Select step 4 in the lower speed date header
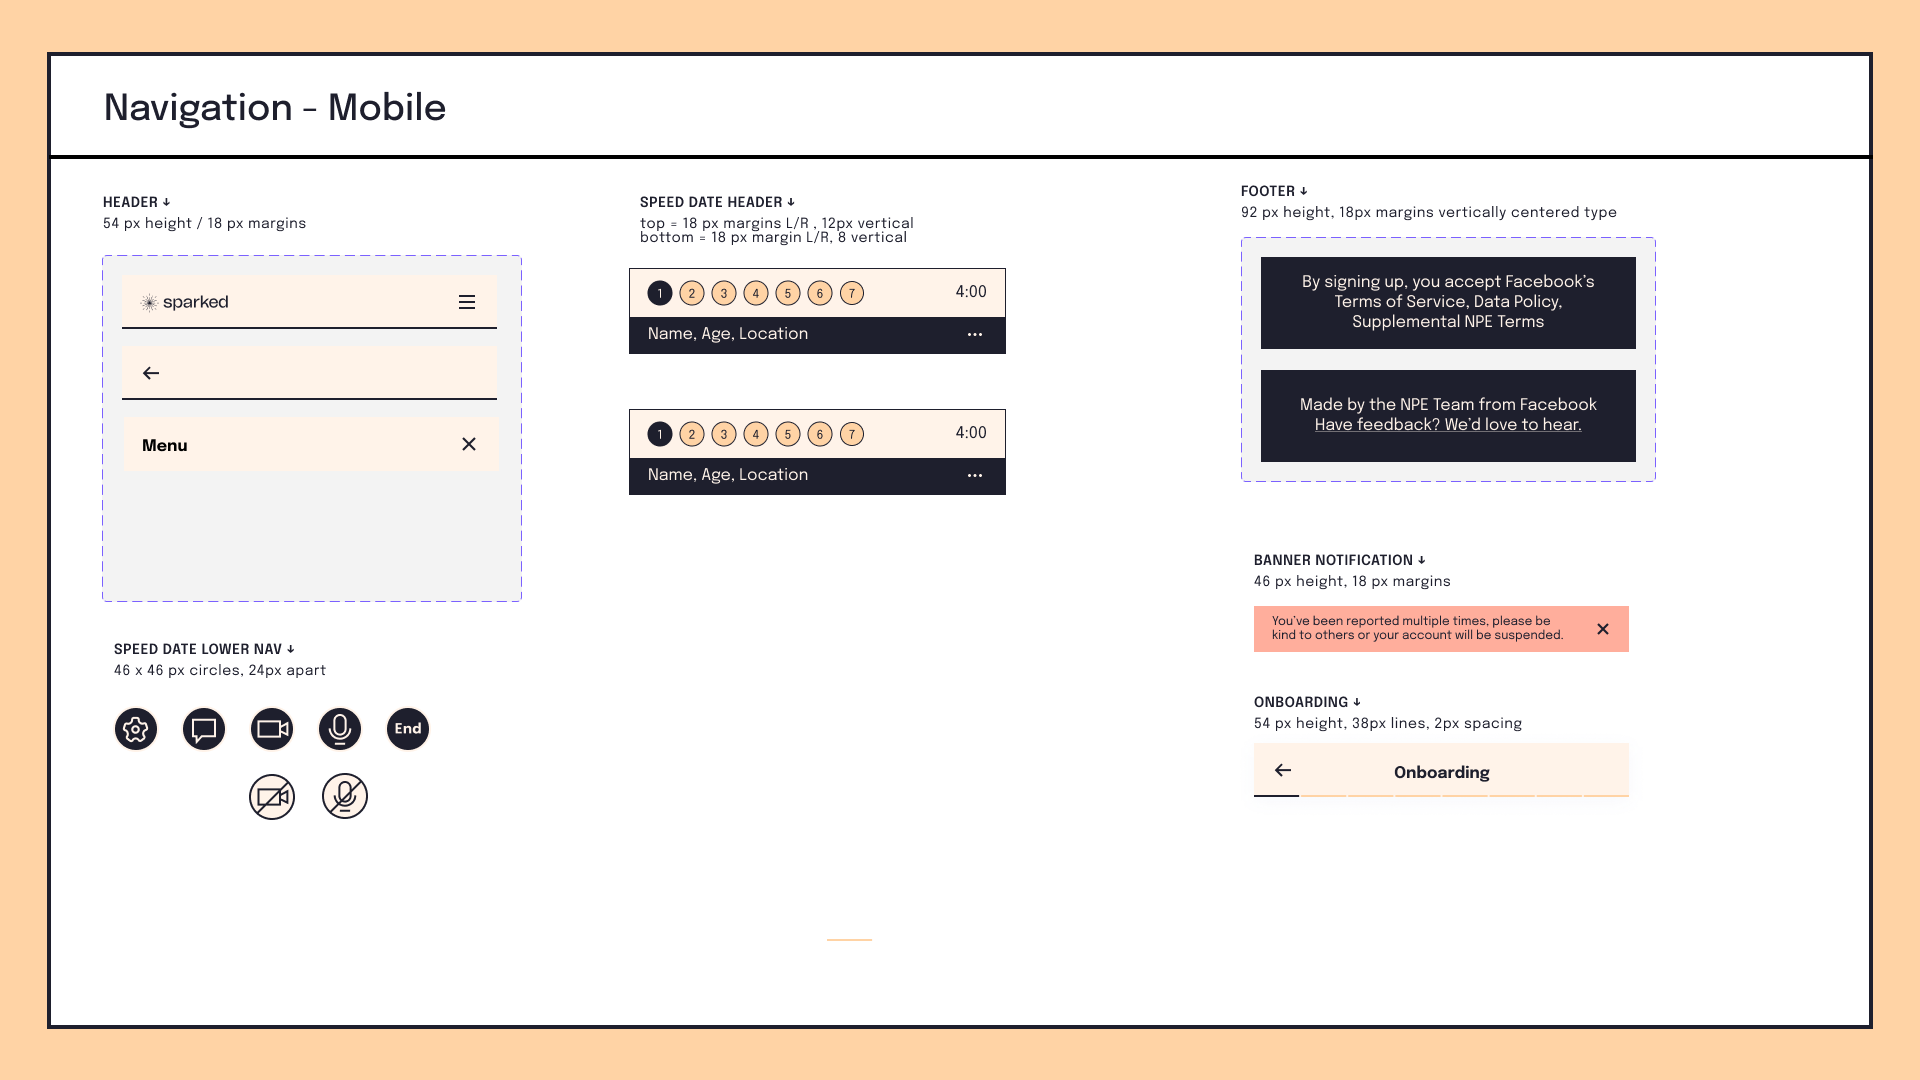 coord(756,434)
